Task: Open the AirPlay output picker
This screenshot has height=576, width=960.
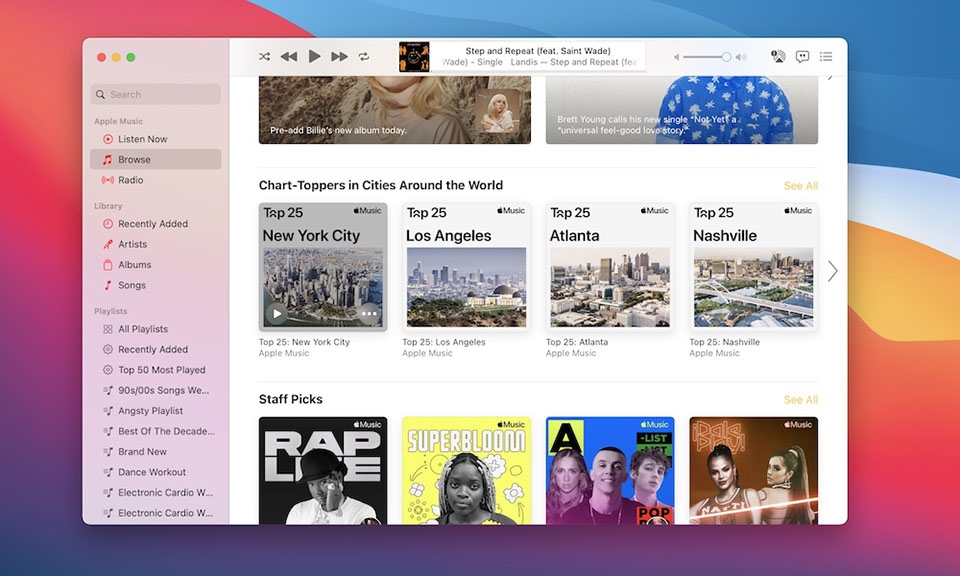Action: click(x=778, y=56)
